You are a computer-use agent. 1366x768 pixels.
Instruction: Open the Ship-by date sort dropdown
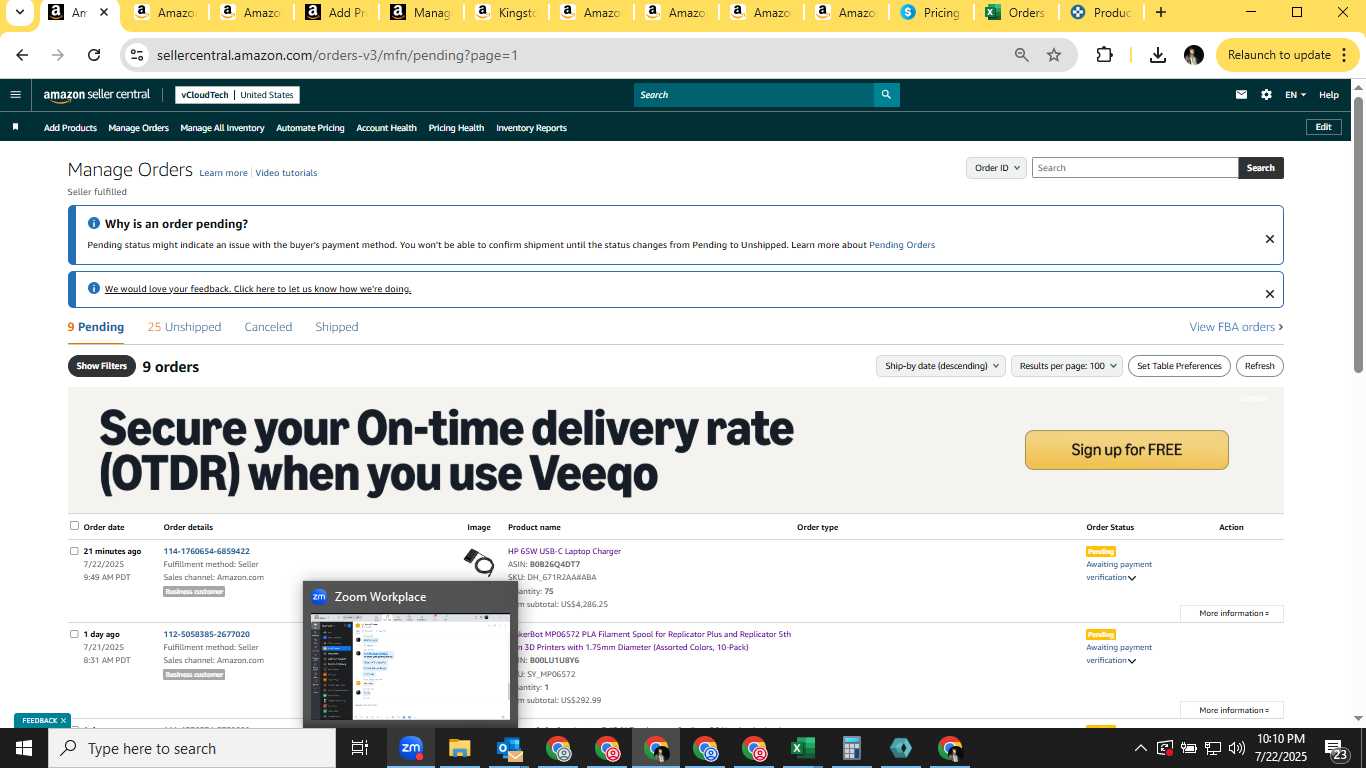[x=940, y=366]
